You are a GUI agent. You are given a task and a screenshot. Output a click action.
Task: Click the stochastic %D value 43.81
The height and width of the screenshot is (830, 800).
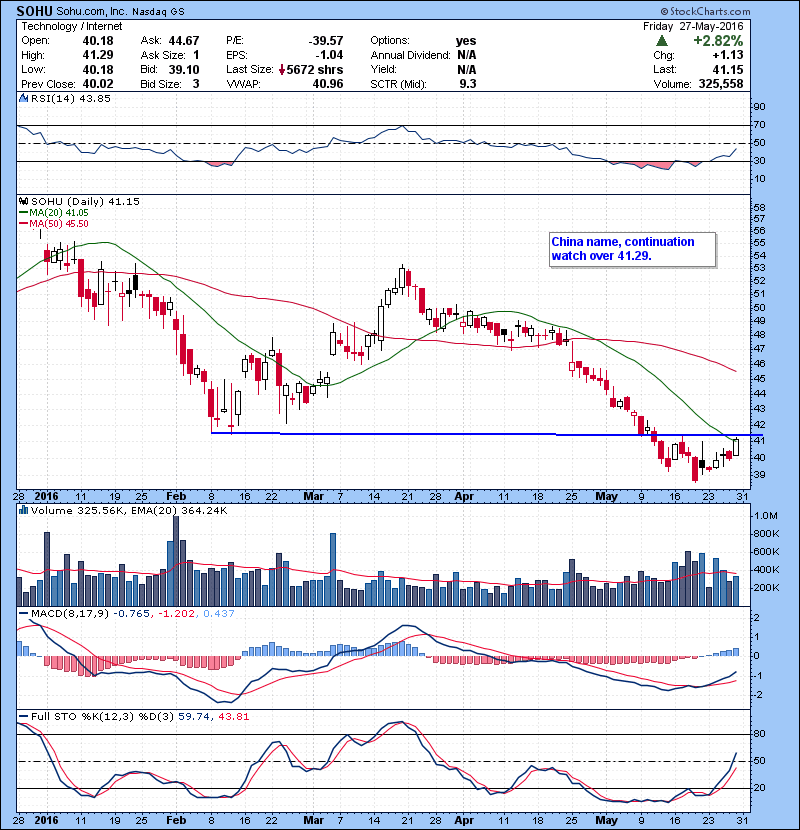233,716
